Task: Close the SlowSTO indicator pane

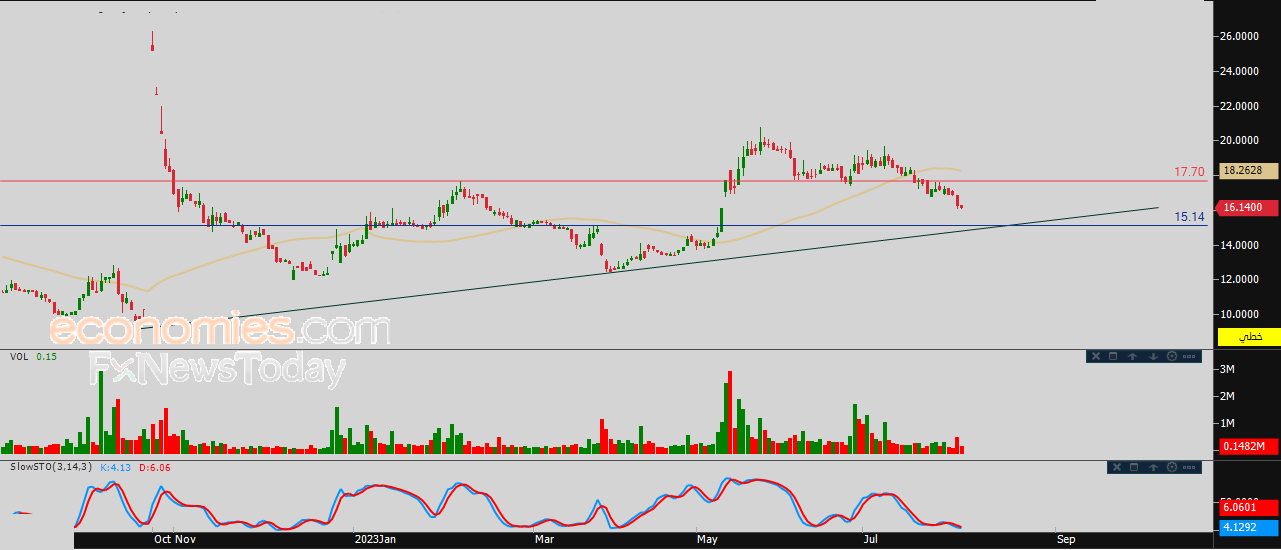Action: pyautogui.click(x=1117, y=467)
